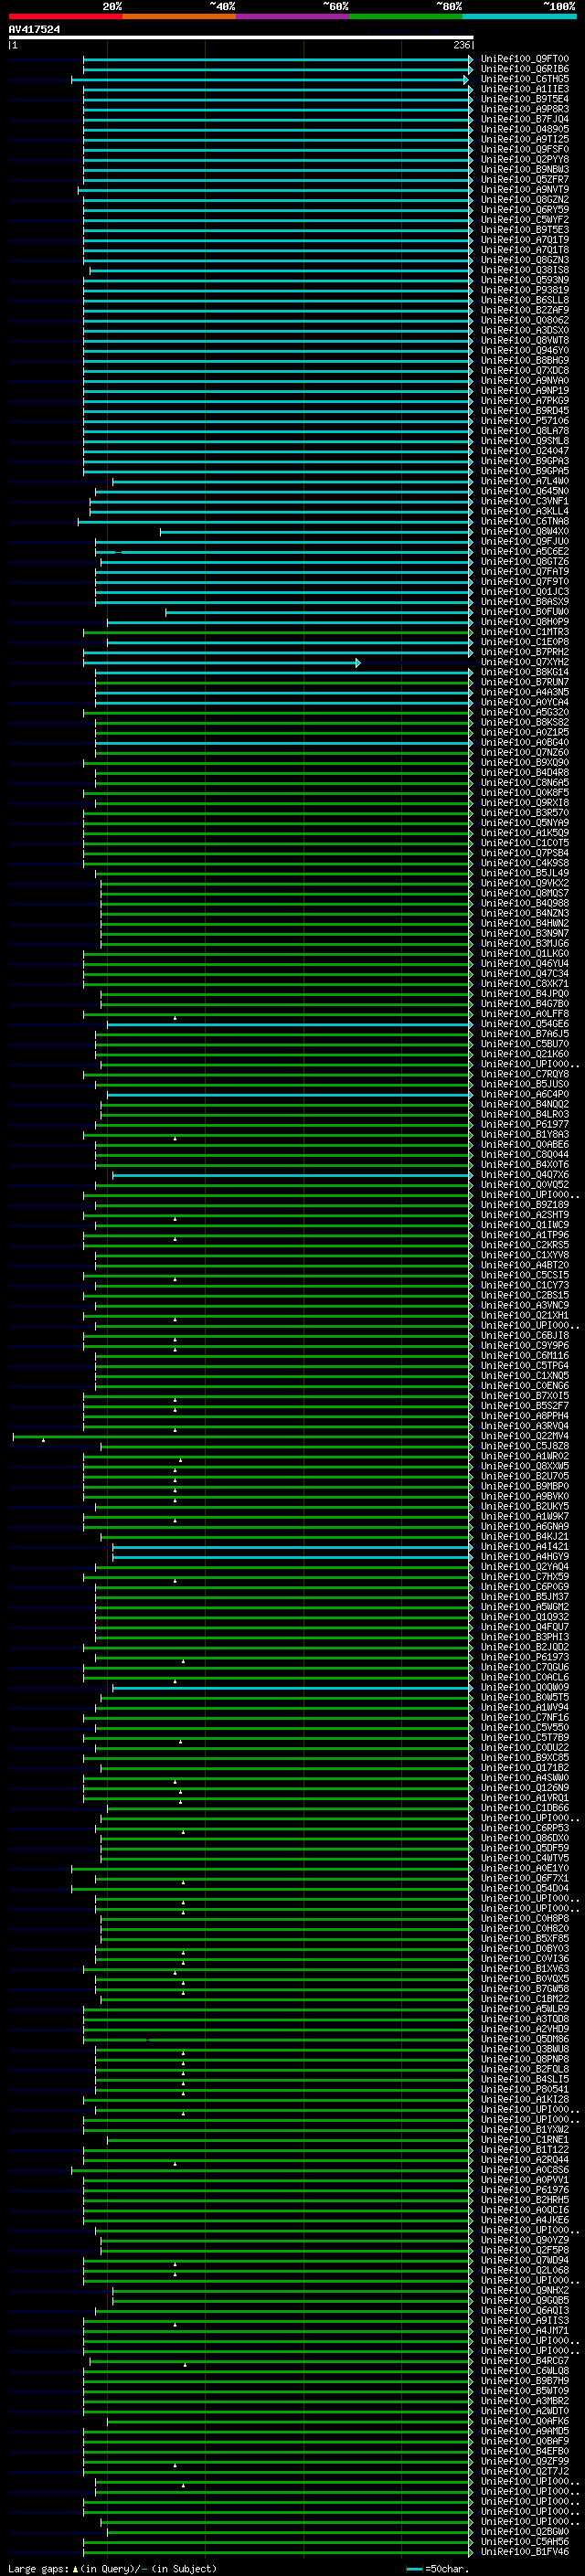Select the UniRef100_P61977 label

[524, 1124]
